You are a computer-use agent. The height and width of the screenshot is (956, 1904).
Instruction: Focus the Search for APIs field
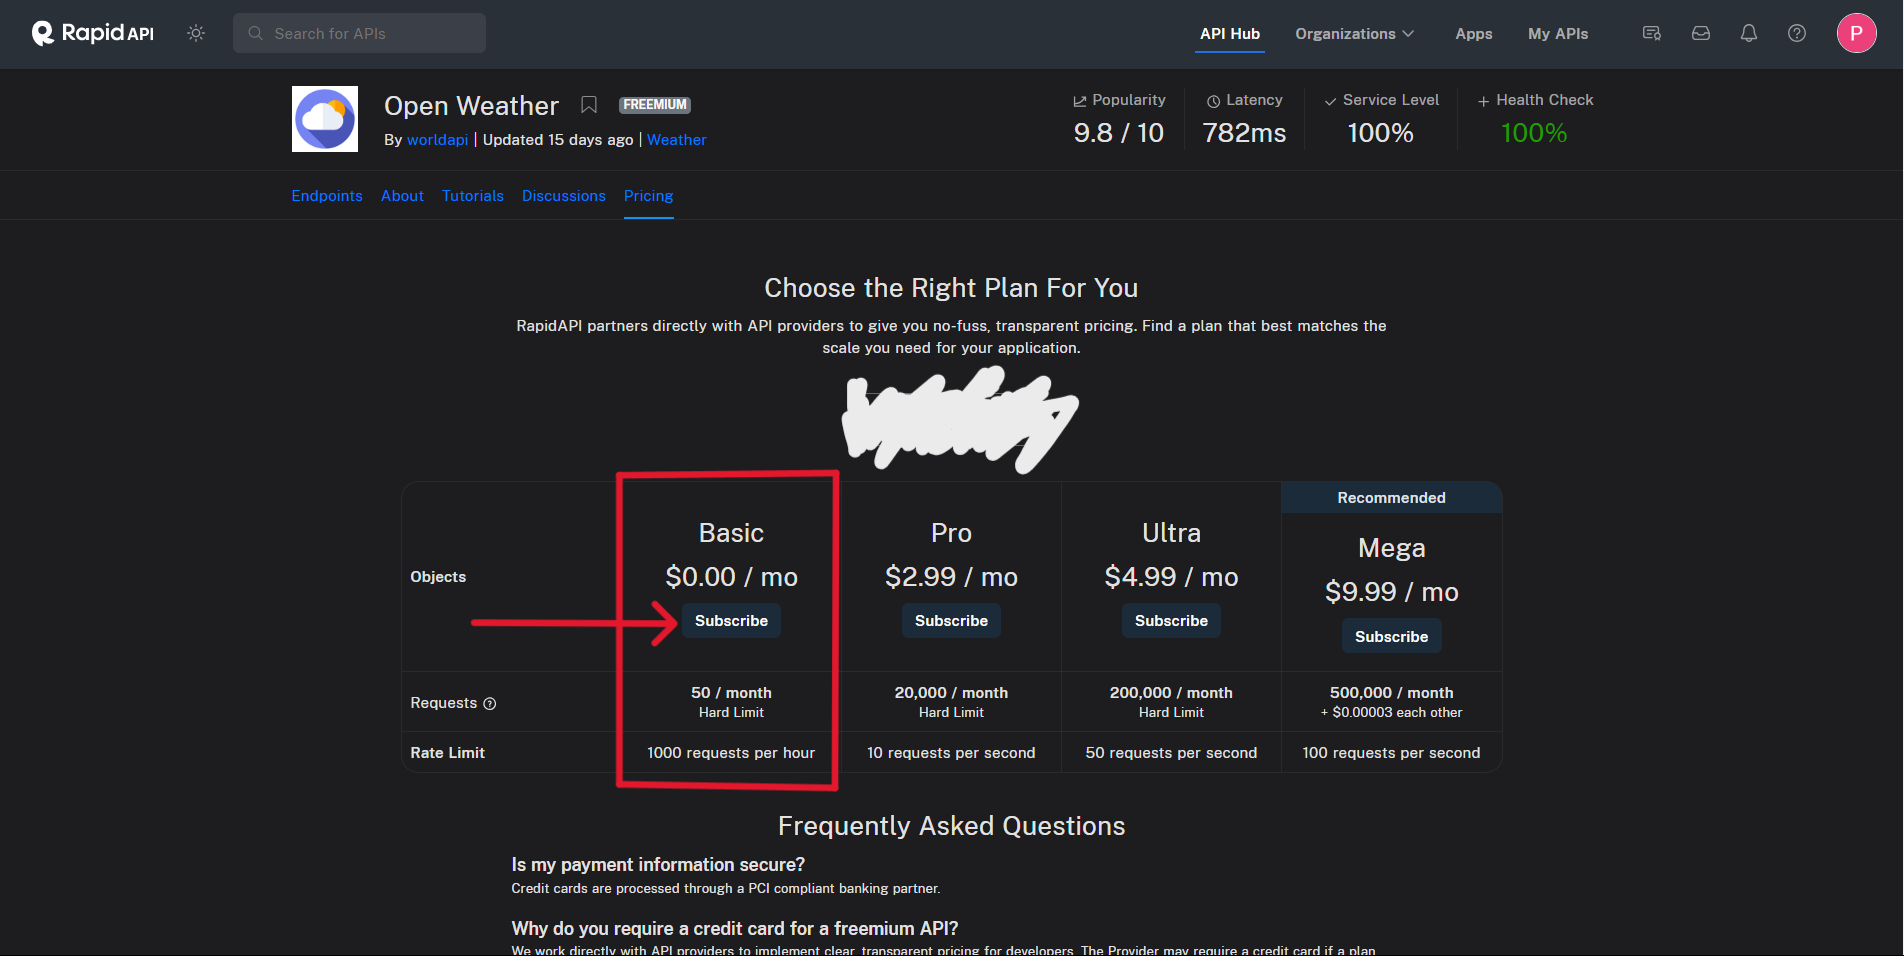click(x=359, y=33)
